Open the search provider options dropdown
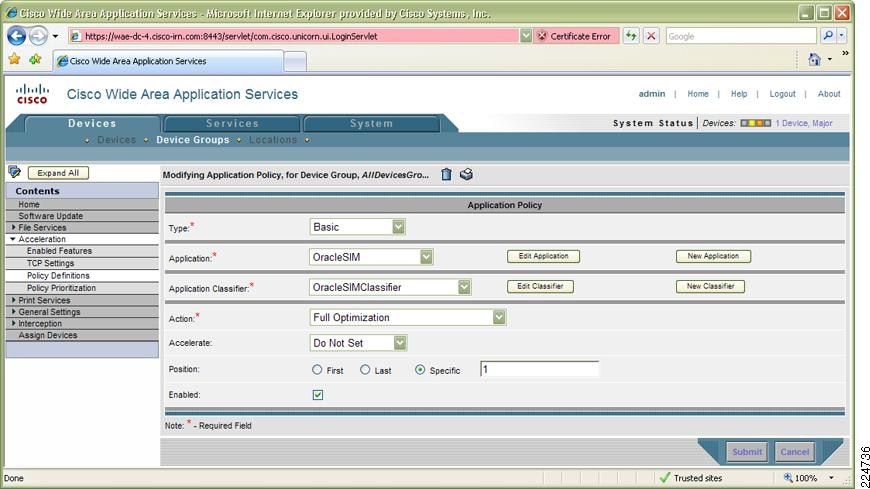 pyautogui.click(x=842, y=36)
